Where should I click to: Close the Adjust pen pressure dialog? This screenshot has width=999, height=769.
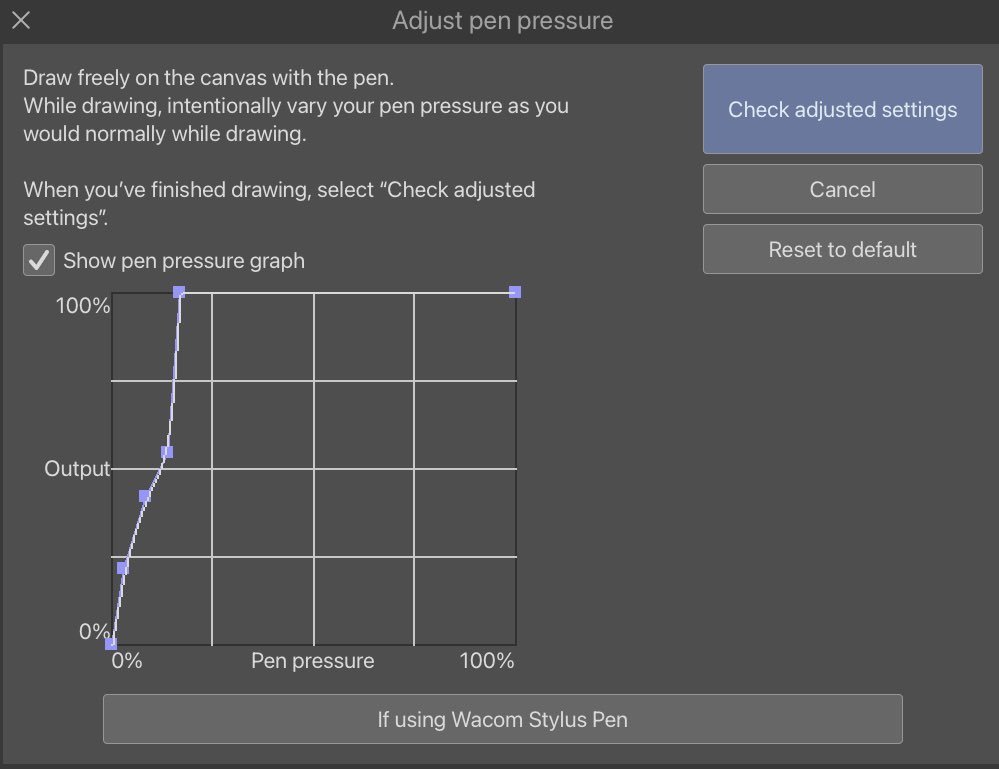tap(21, 20)
